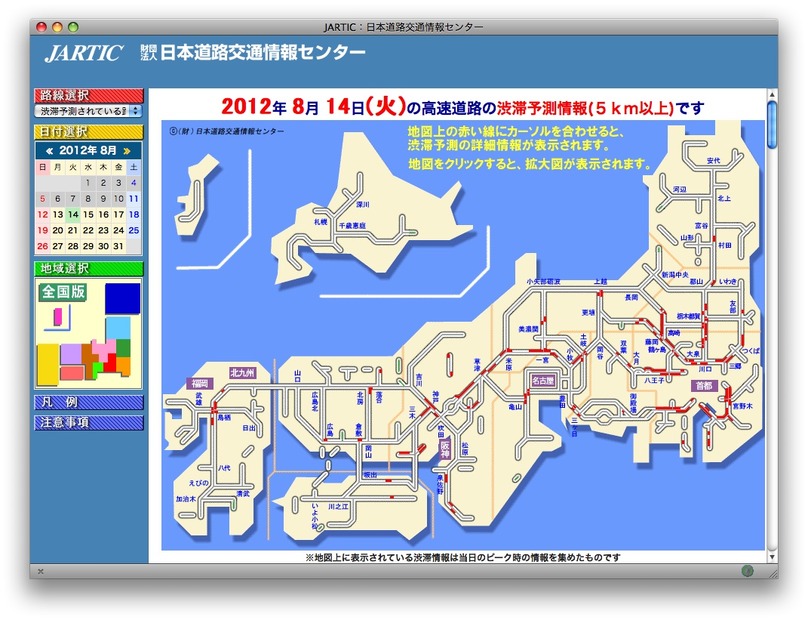Click the 全国版 nationwide label
The width and height of the screenshot is (808, 620).
click(63, 292)
